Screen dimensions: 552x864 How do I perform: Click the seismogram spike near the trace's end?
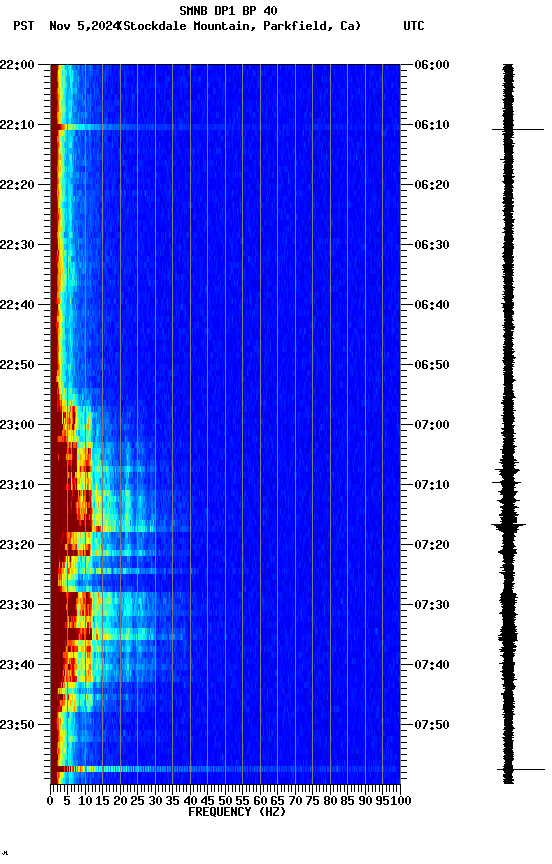[x=521, y=769]
